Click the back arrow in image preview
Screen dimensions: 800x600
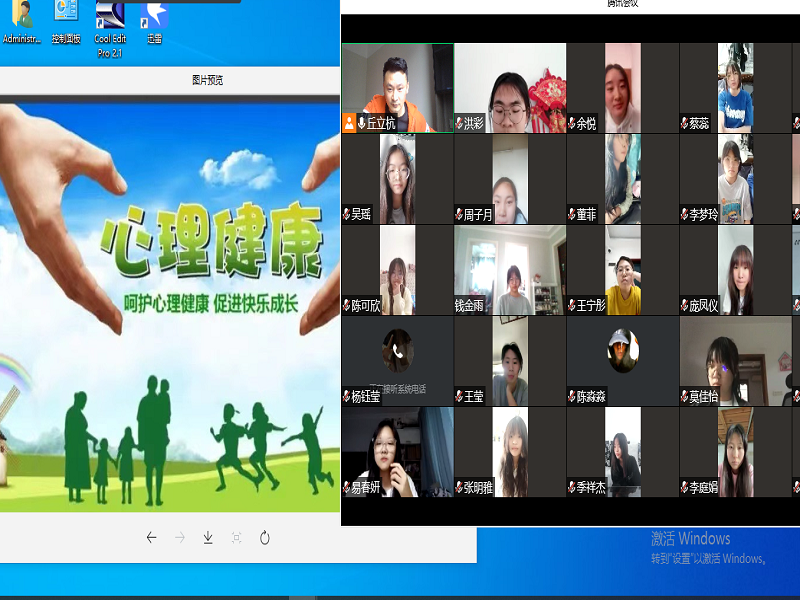pos(151,537)
